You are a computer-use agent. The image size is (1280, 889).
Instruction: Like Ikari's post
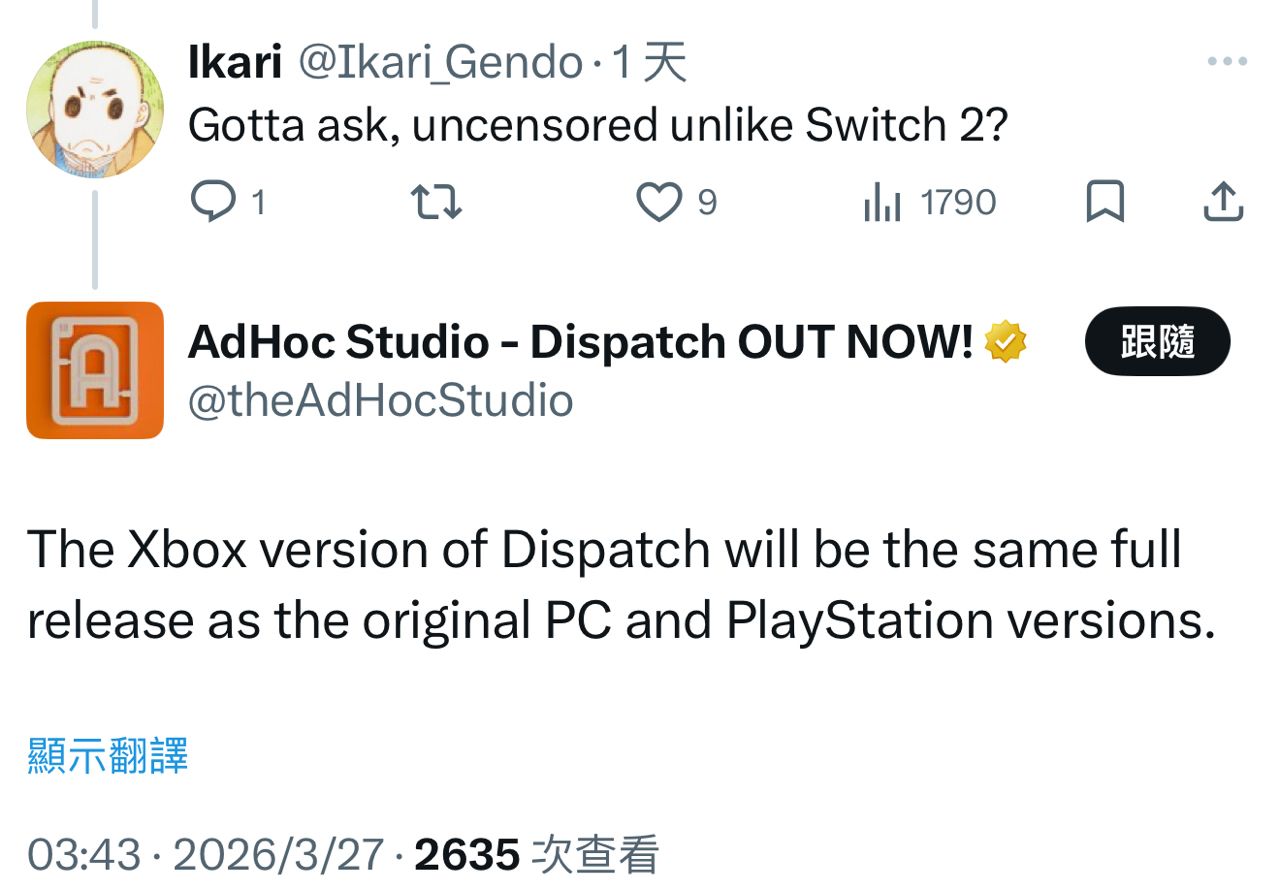659,203
